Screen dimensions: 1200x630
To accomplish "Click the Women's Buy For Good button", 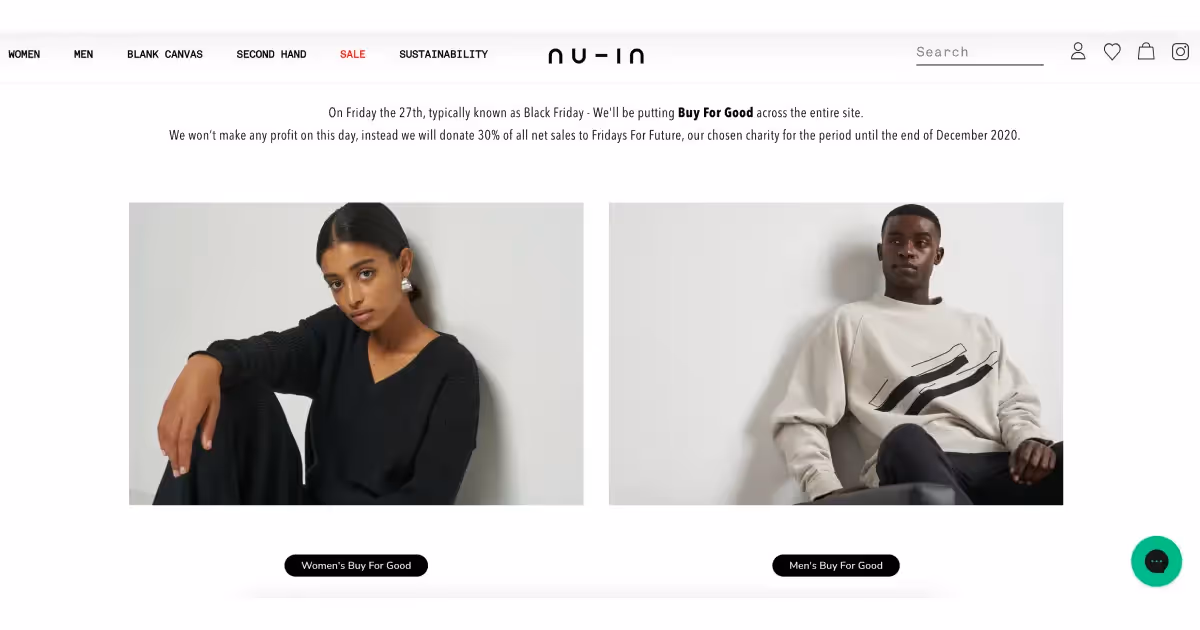I will (x=356, y=565).
